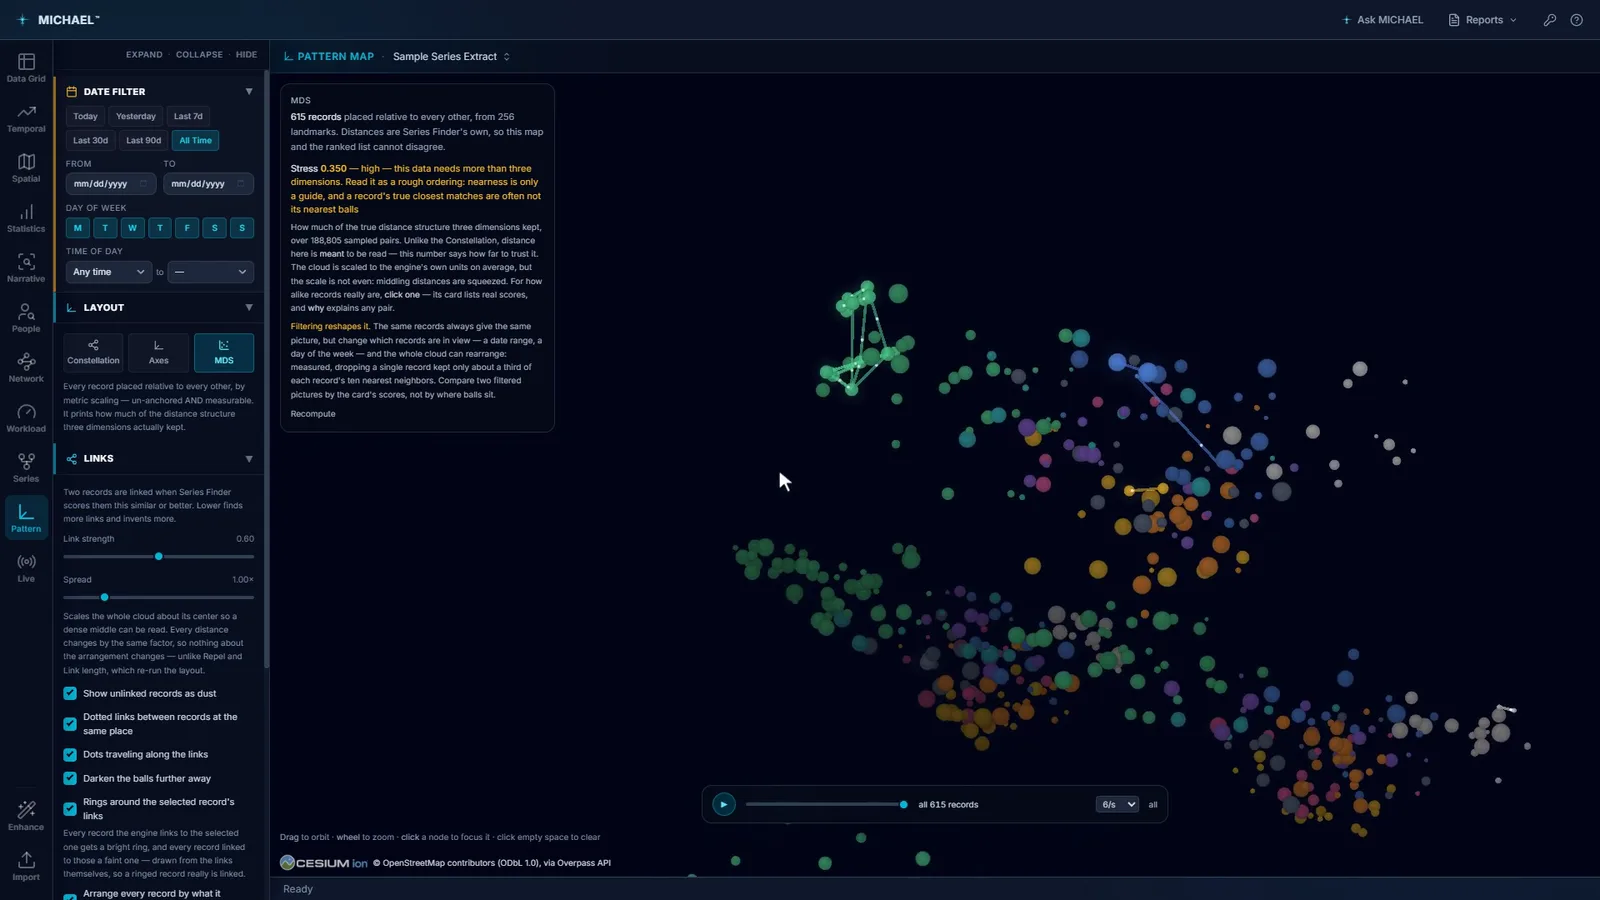Open the Temporal view
The height and width of the screenshot is (900, 1600).
point(26,118)
